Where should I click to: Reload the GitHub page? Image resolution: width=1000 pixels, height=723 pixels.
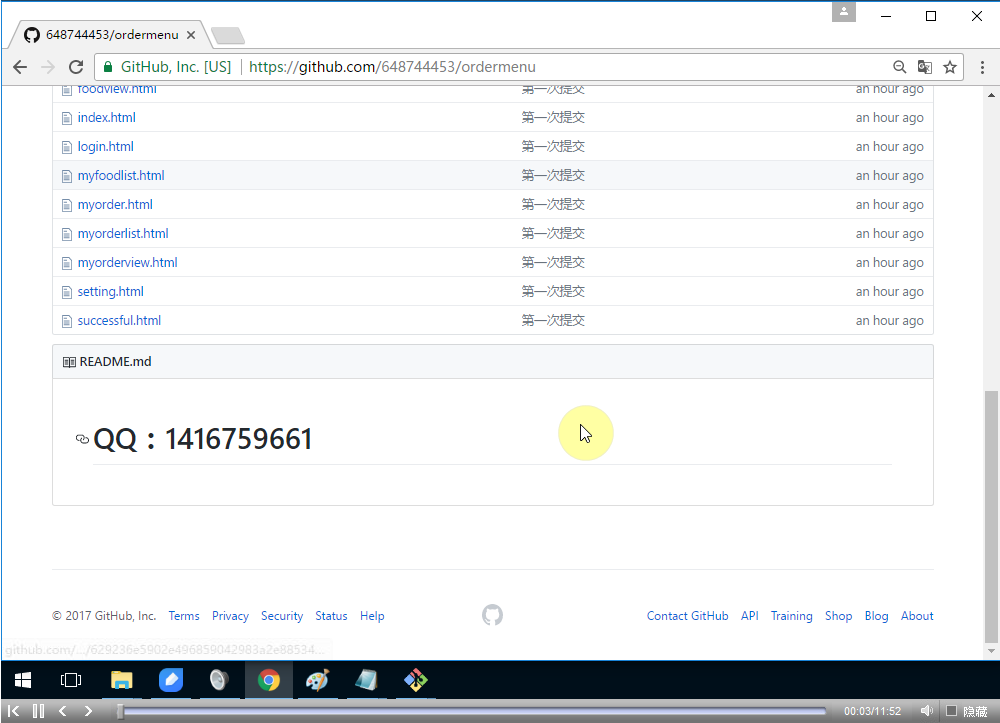pos(76,67)
